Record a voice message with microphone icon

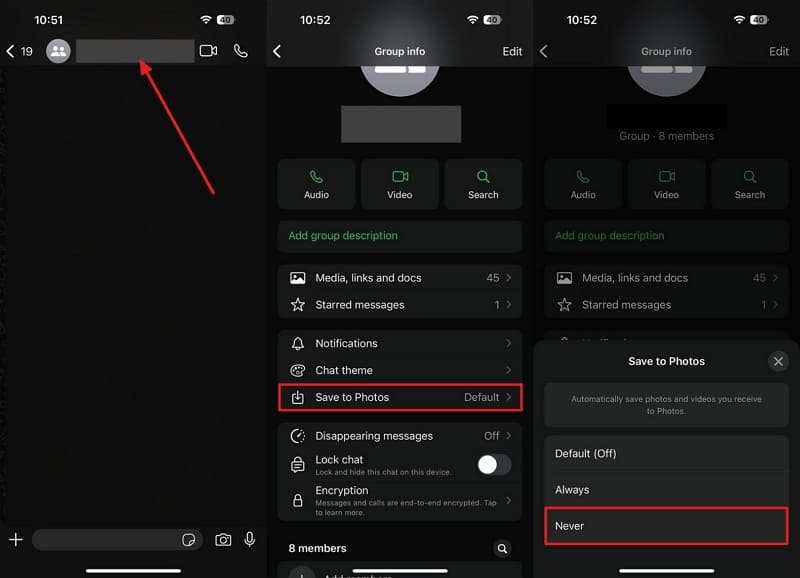[x=250, y=540]
